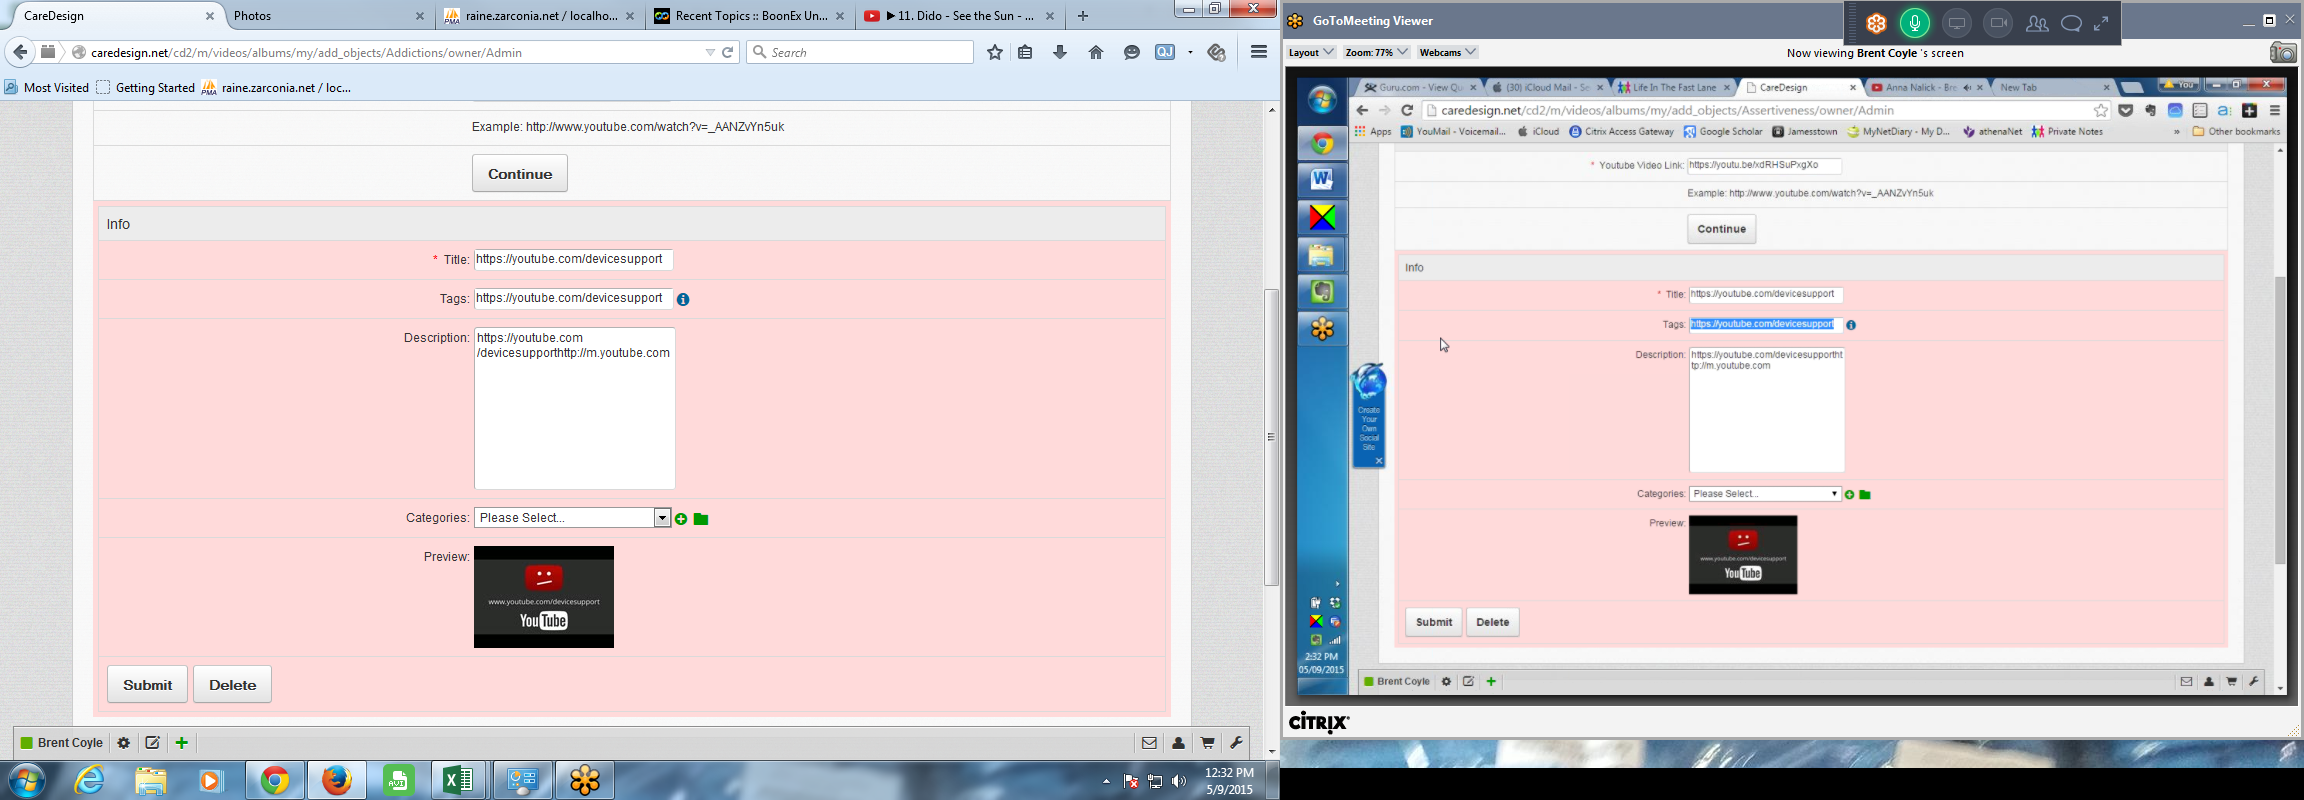This screenshot has height=800, width=2304.
Task: Launch Internet Explorer from the taskbar
Action: (x=90, y=781)
